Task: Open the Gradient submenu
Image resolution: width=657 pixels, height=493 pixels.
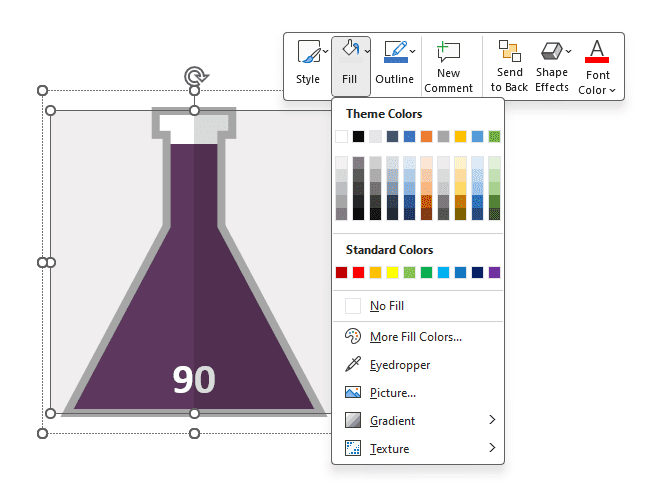Action: 418,421
